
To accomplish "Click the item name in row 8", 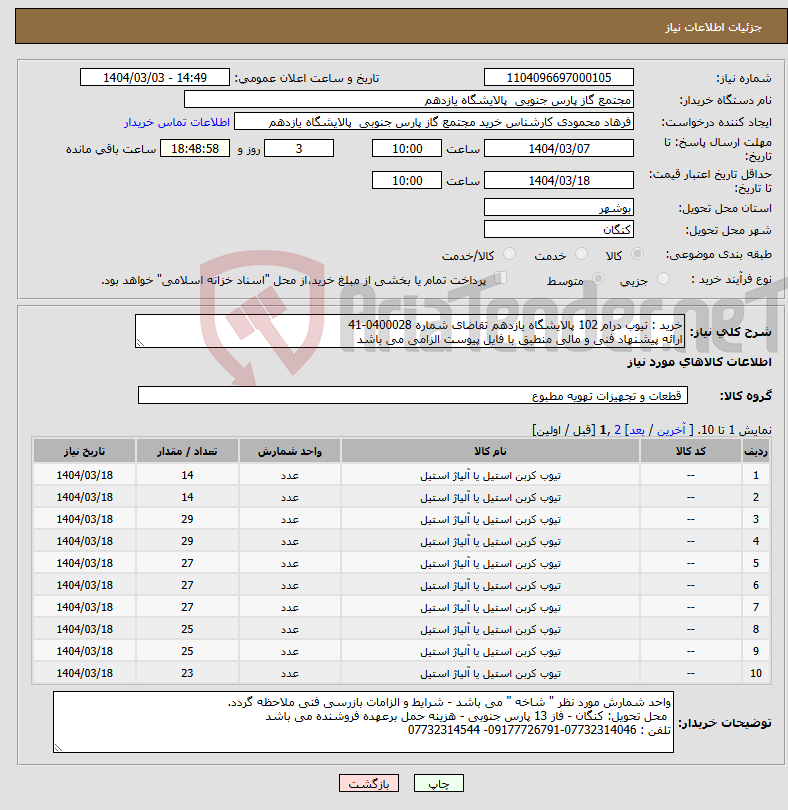I will point(490,629).
